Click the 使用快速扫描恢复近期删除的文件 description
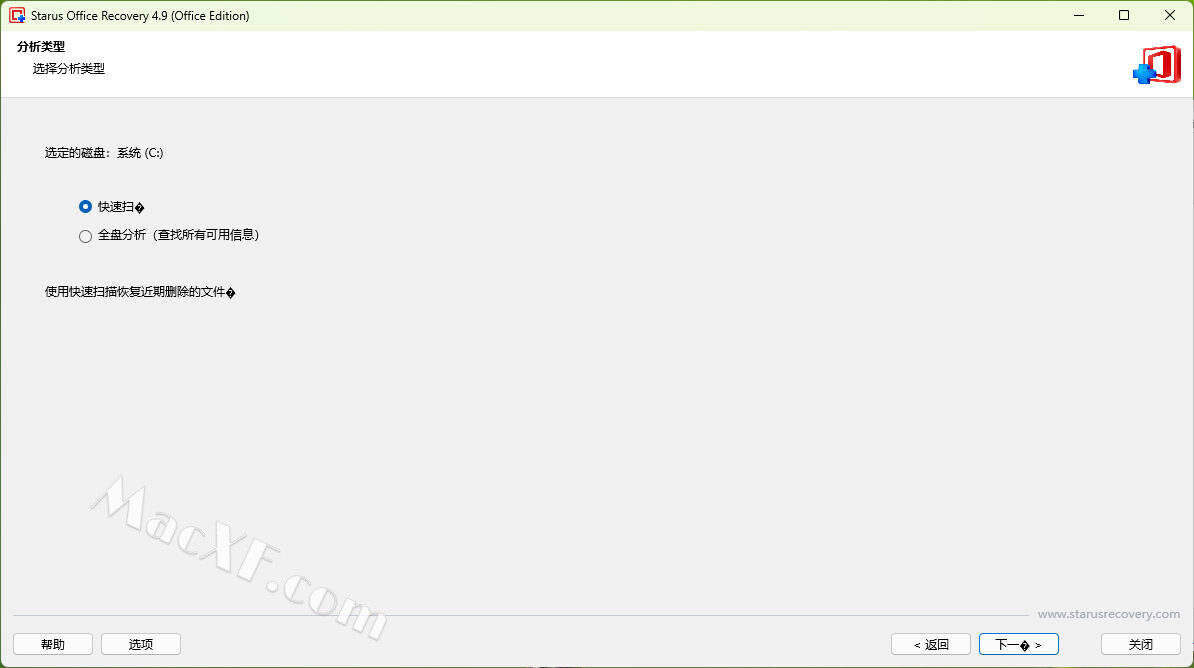 point(140,292)
